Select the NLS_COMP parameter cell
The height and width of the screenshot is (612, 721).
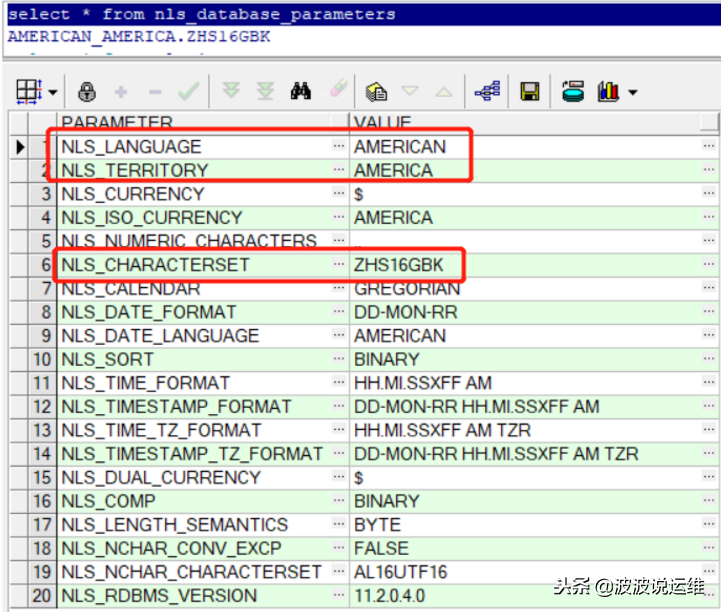(x=202, y=501)
